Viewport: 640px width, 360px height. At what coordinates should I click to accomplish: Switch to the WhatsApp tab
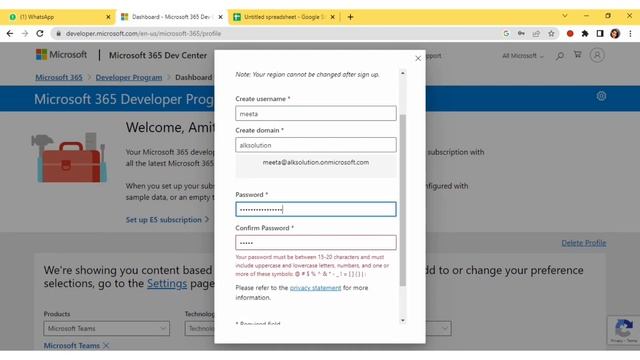(x=57, y=17)
